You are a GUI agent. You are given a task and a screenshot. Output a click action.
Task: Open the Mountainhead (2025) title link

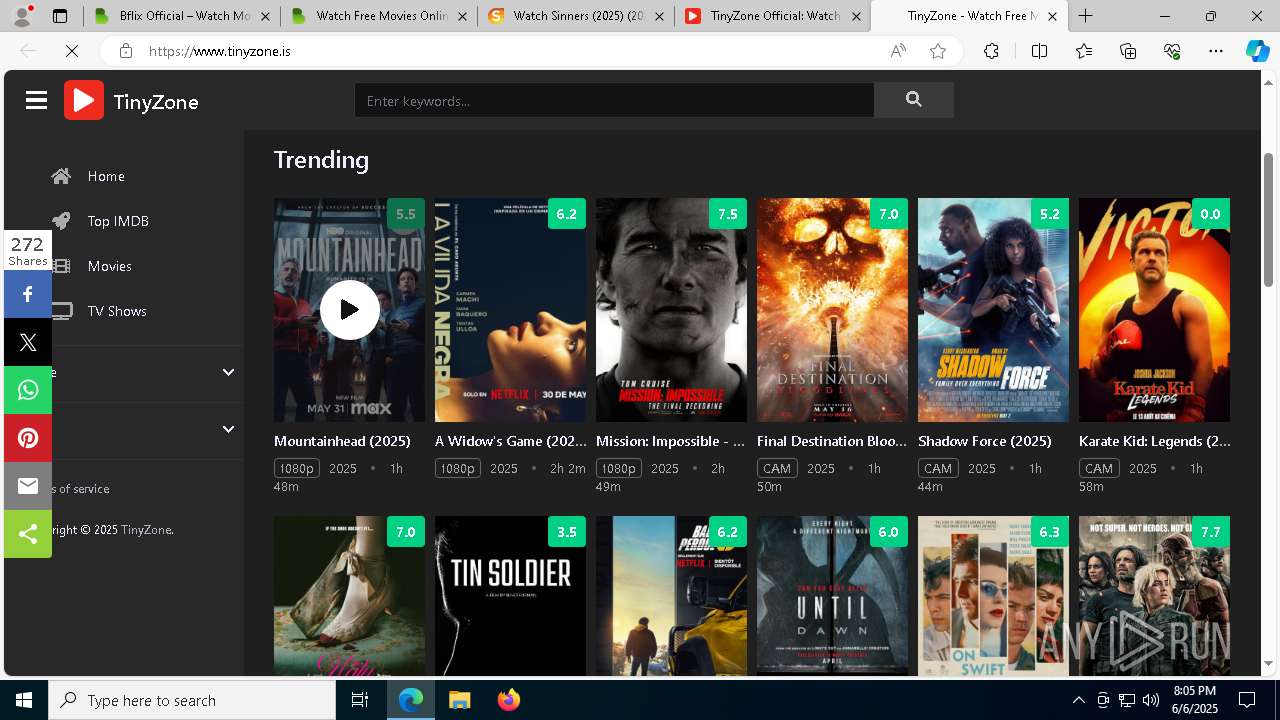click(342, 441)
